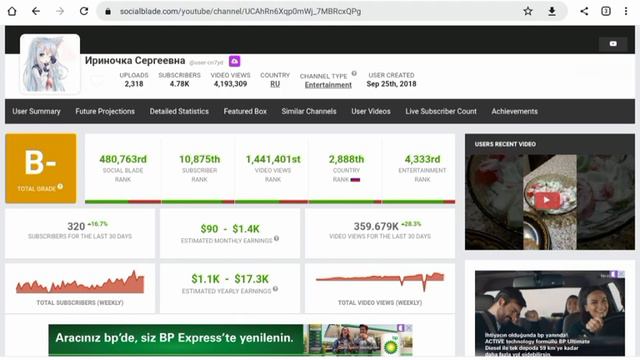Open the tab switcher showing 3 tabs

pyautogui.click(x=606, y=11)
